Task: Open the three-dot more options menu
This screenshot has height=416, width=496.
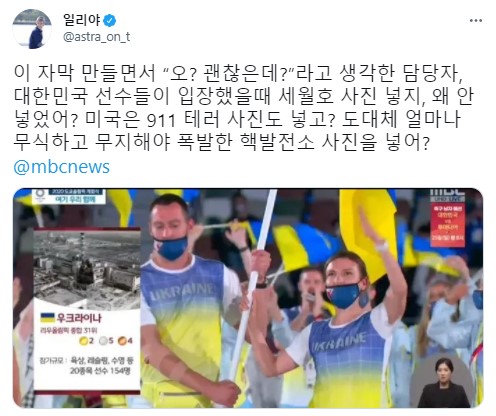Action: tap(476, 21)
